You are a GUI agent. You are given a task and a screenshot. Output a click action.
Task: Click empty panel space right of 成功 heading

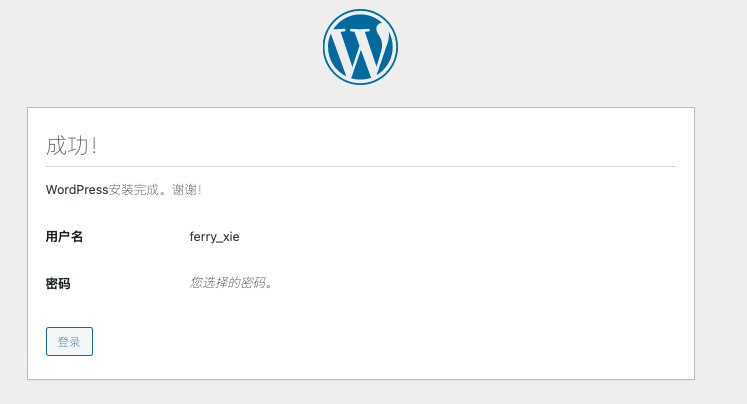click(400, 146)
